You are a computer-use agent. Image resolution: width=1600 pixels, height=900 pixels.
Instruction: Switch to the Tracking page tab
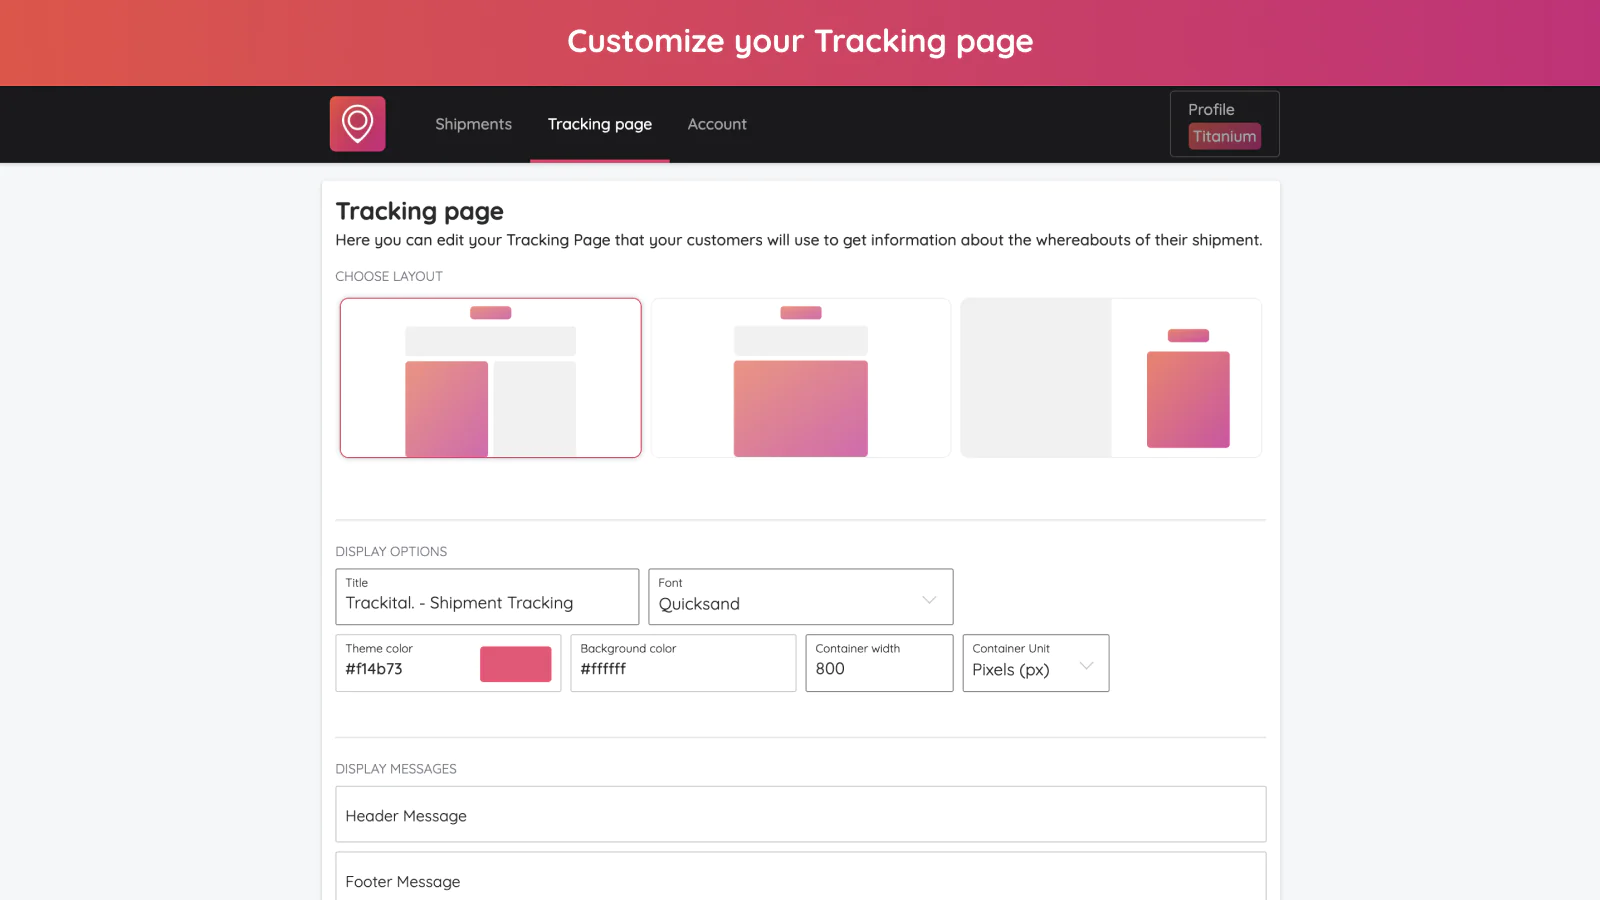point(600,124)
